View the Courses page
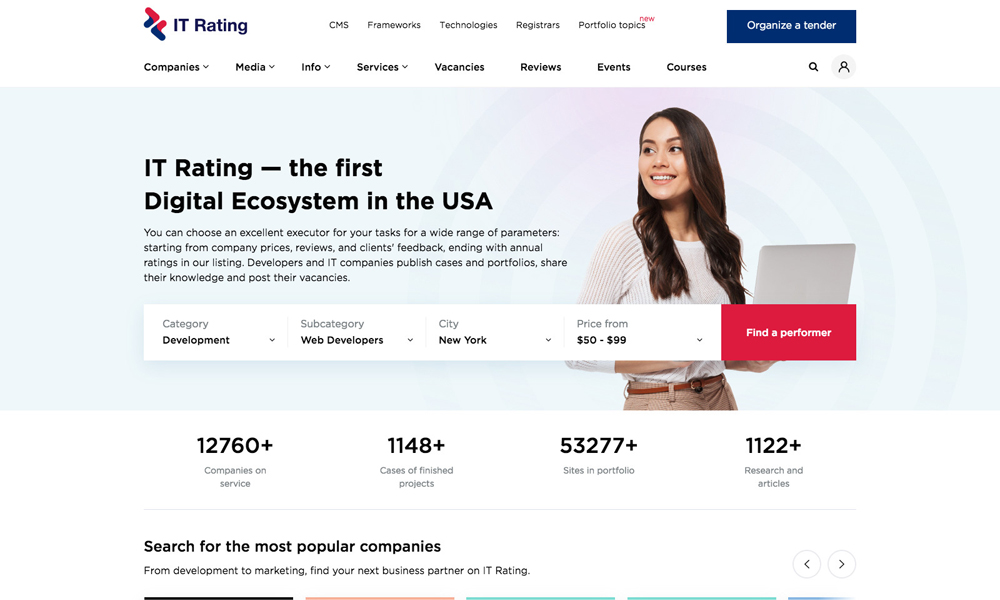Image resolution: width=1000 pixels, height=600 pixels. [x=686, y=67]
